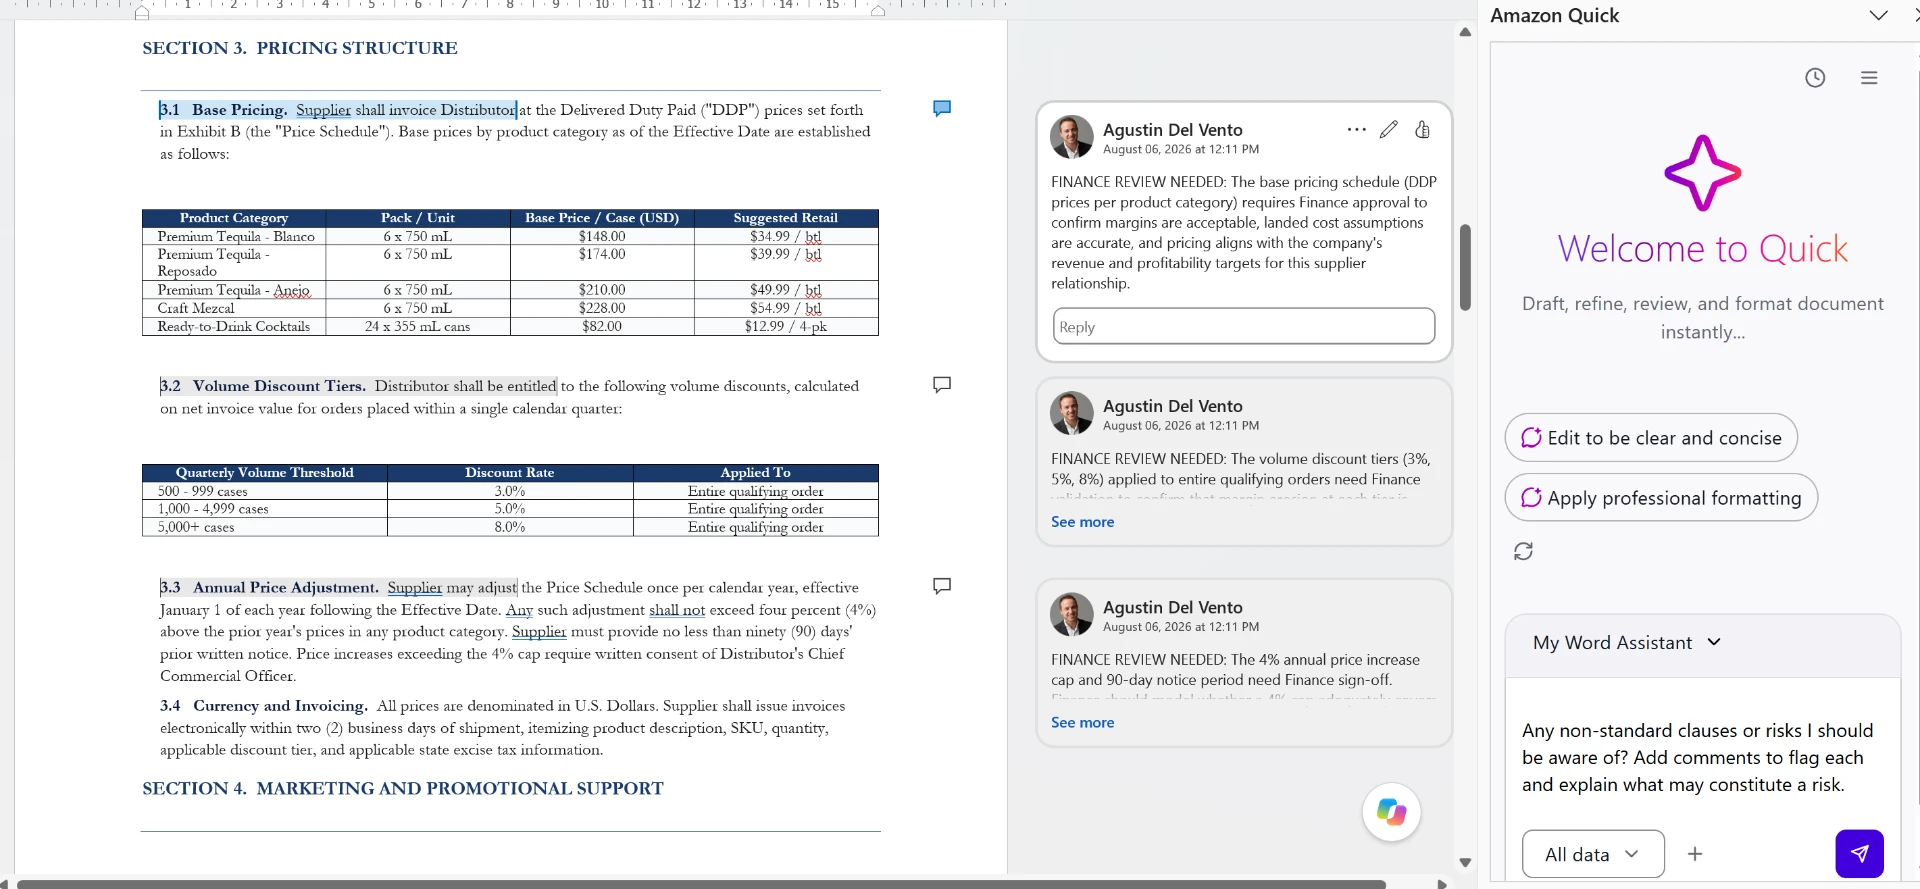Click the horizontal scrollbar at the bottom
This screenshot has height=889, width=1920.
coord(701,884)
